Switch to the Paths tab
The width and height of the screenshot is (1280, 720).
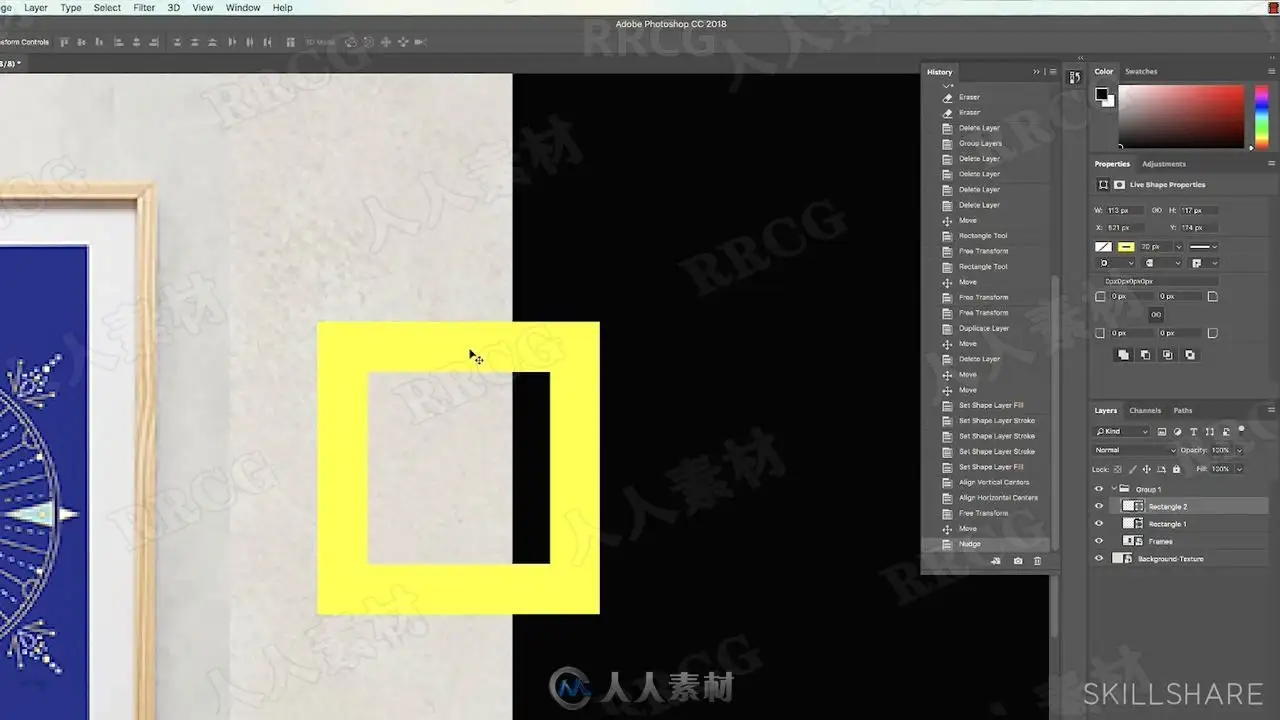1183,410
